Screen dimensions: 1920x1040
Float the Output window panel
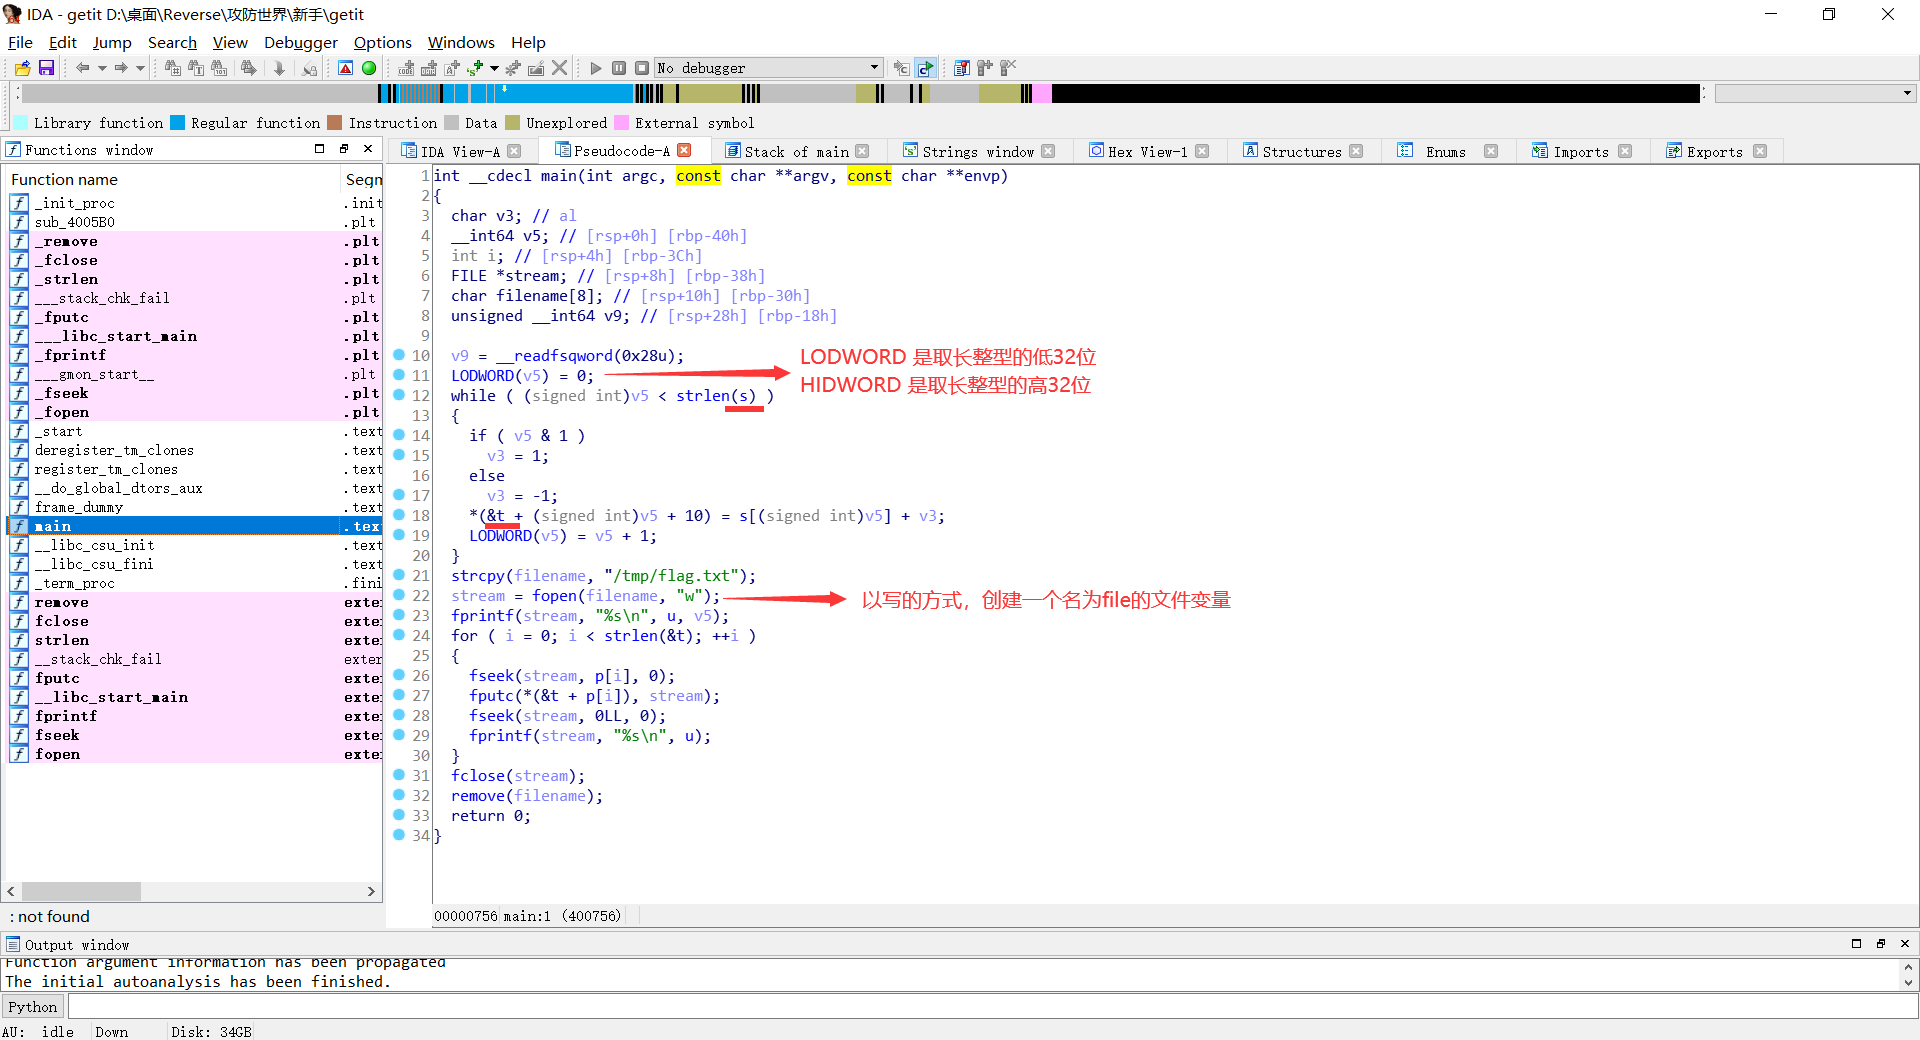pyautogui.click(x=1880, y=944)
